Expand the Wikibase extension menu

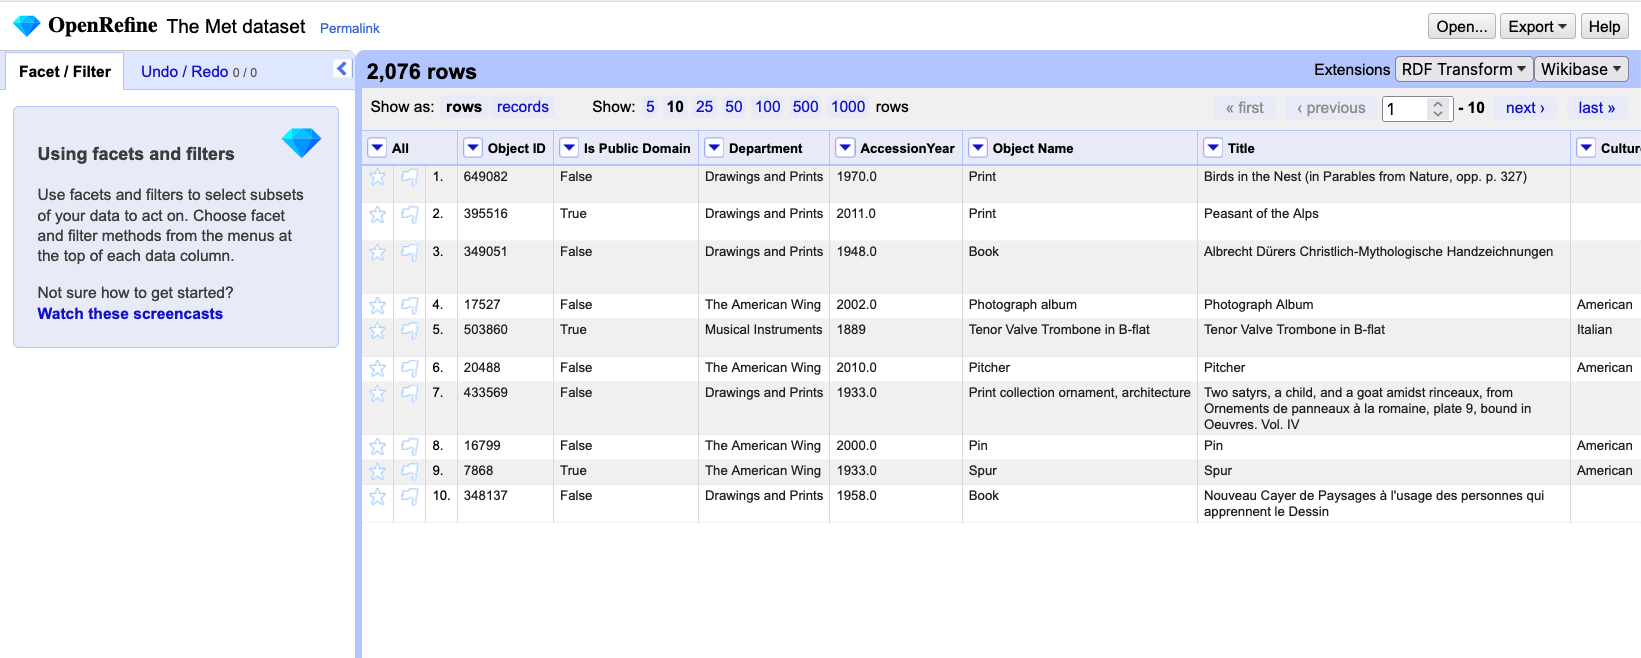(1581, 69)
